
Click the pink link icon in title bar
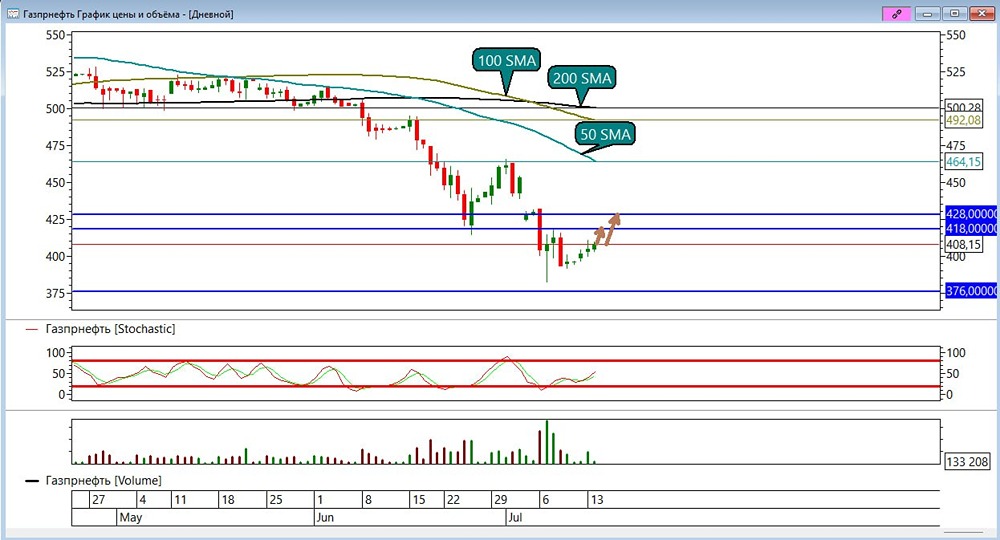point(897,13)
